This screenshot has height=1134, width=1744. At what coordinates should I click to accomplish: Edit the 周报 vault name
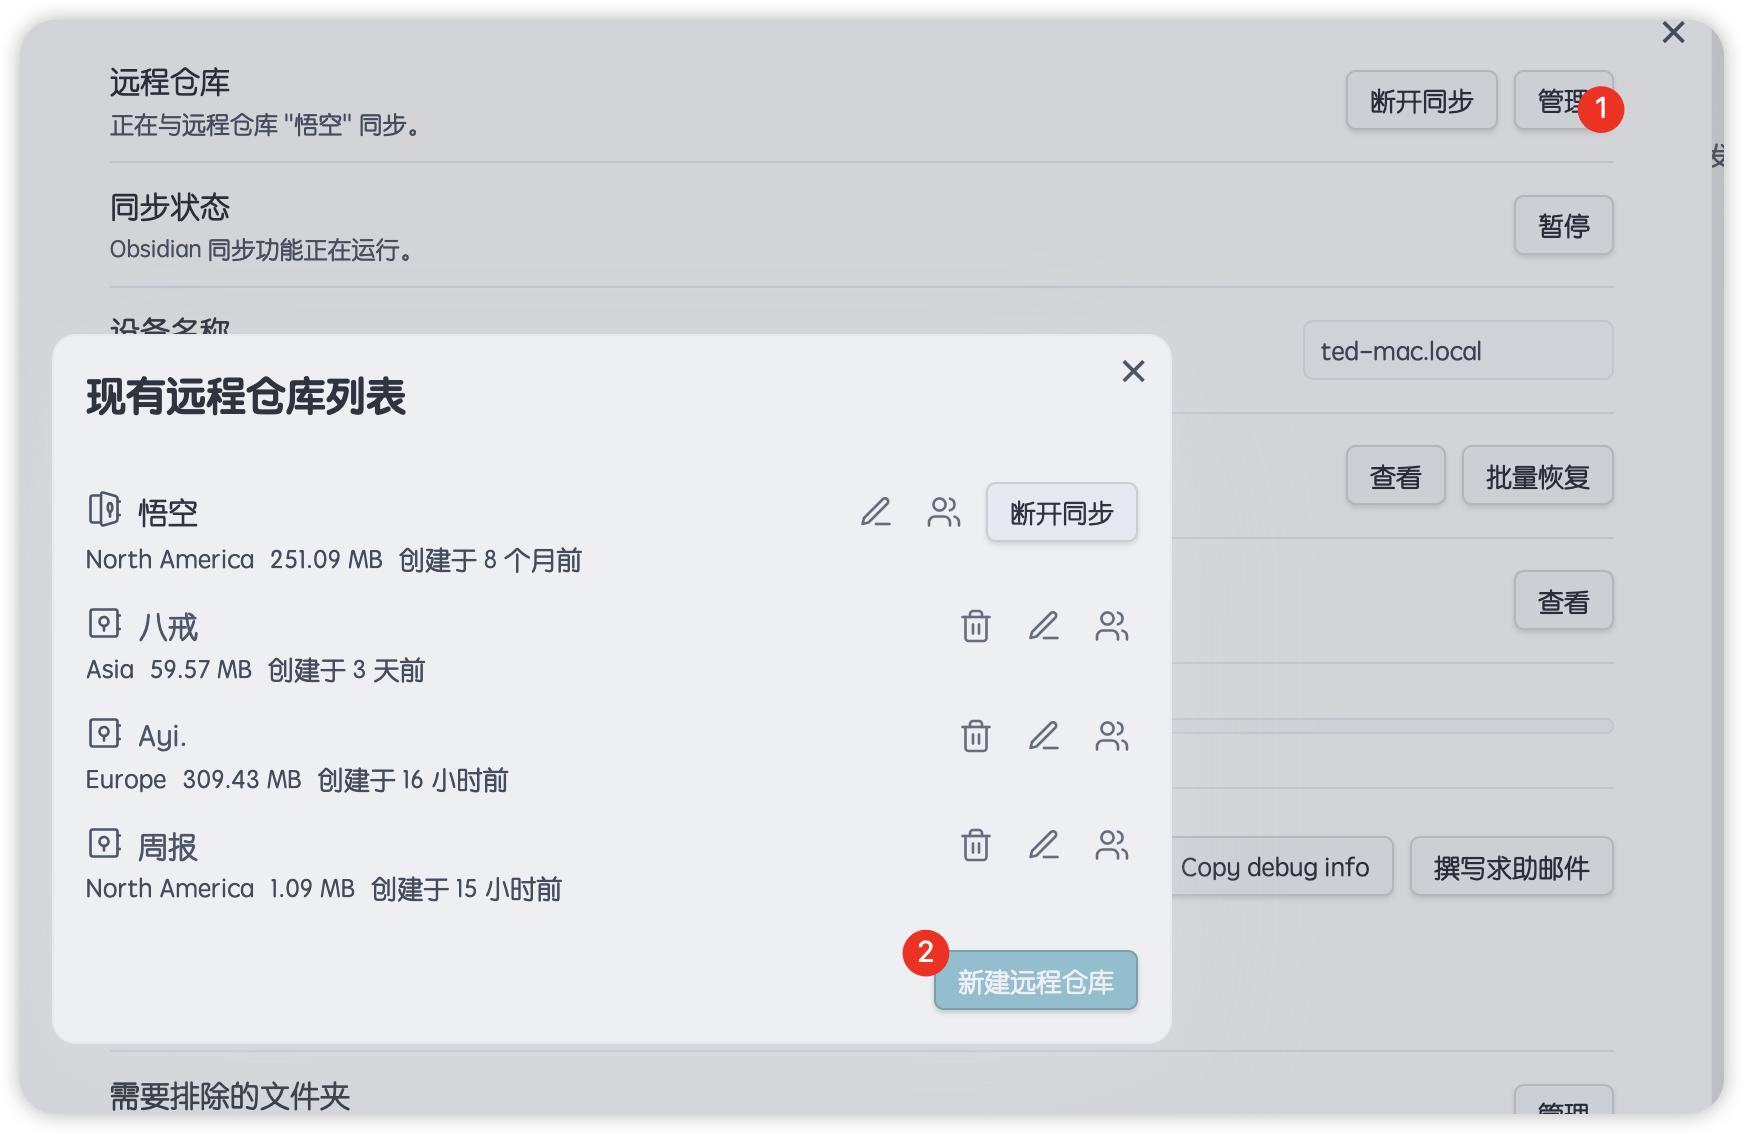[x=1043, y=846]
